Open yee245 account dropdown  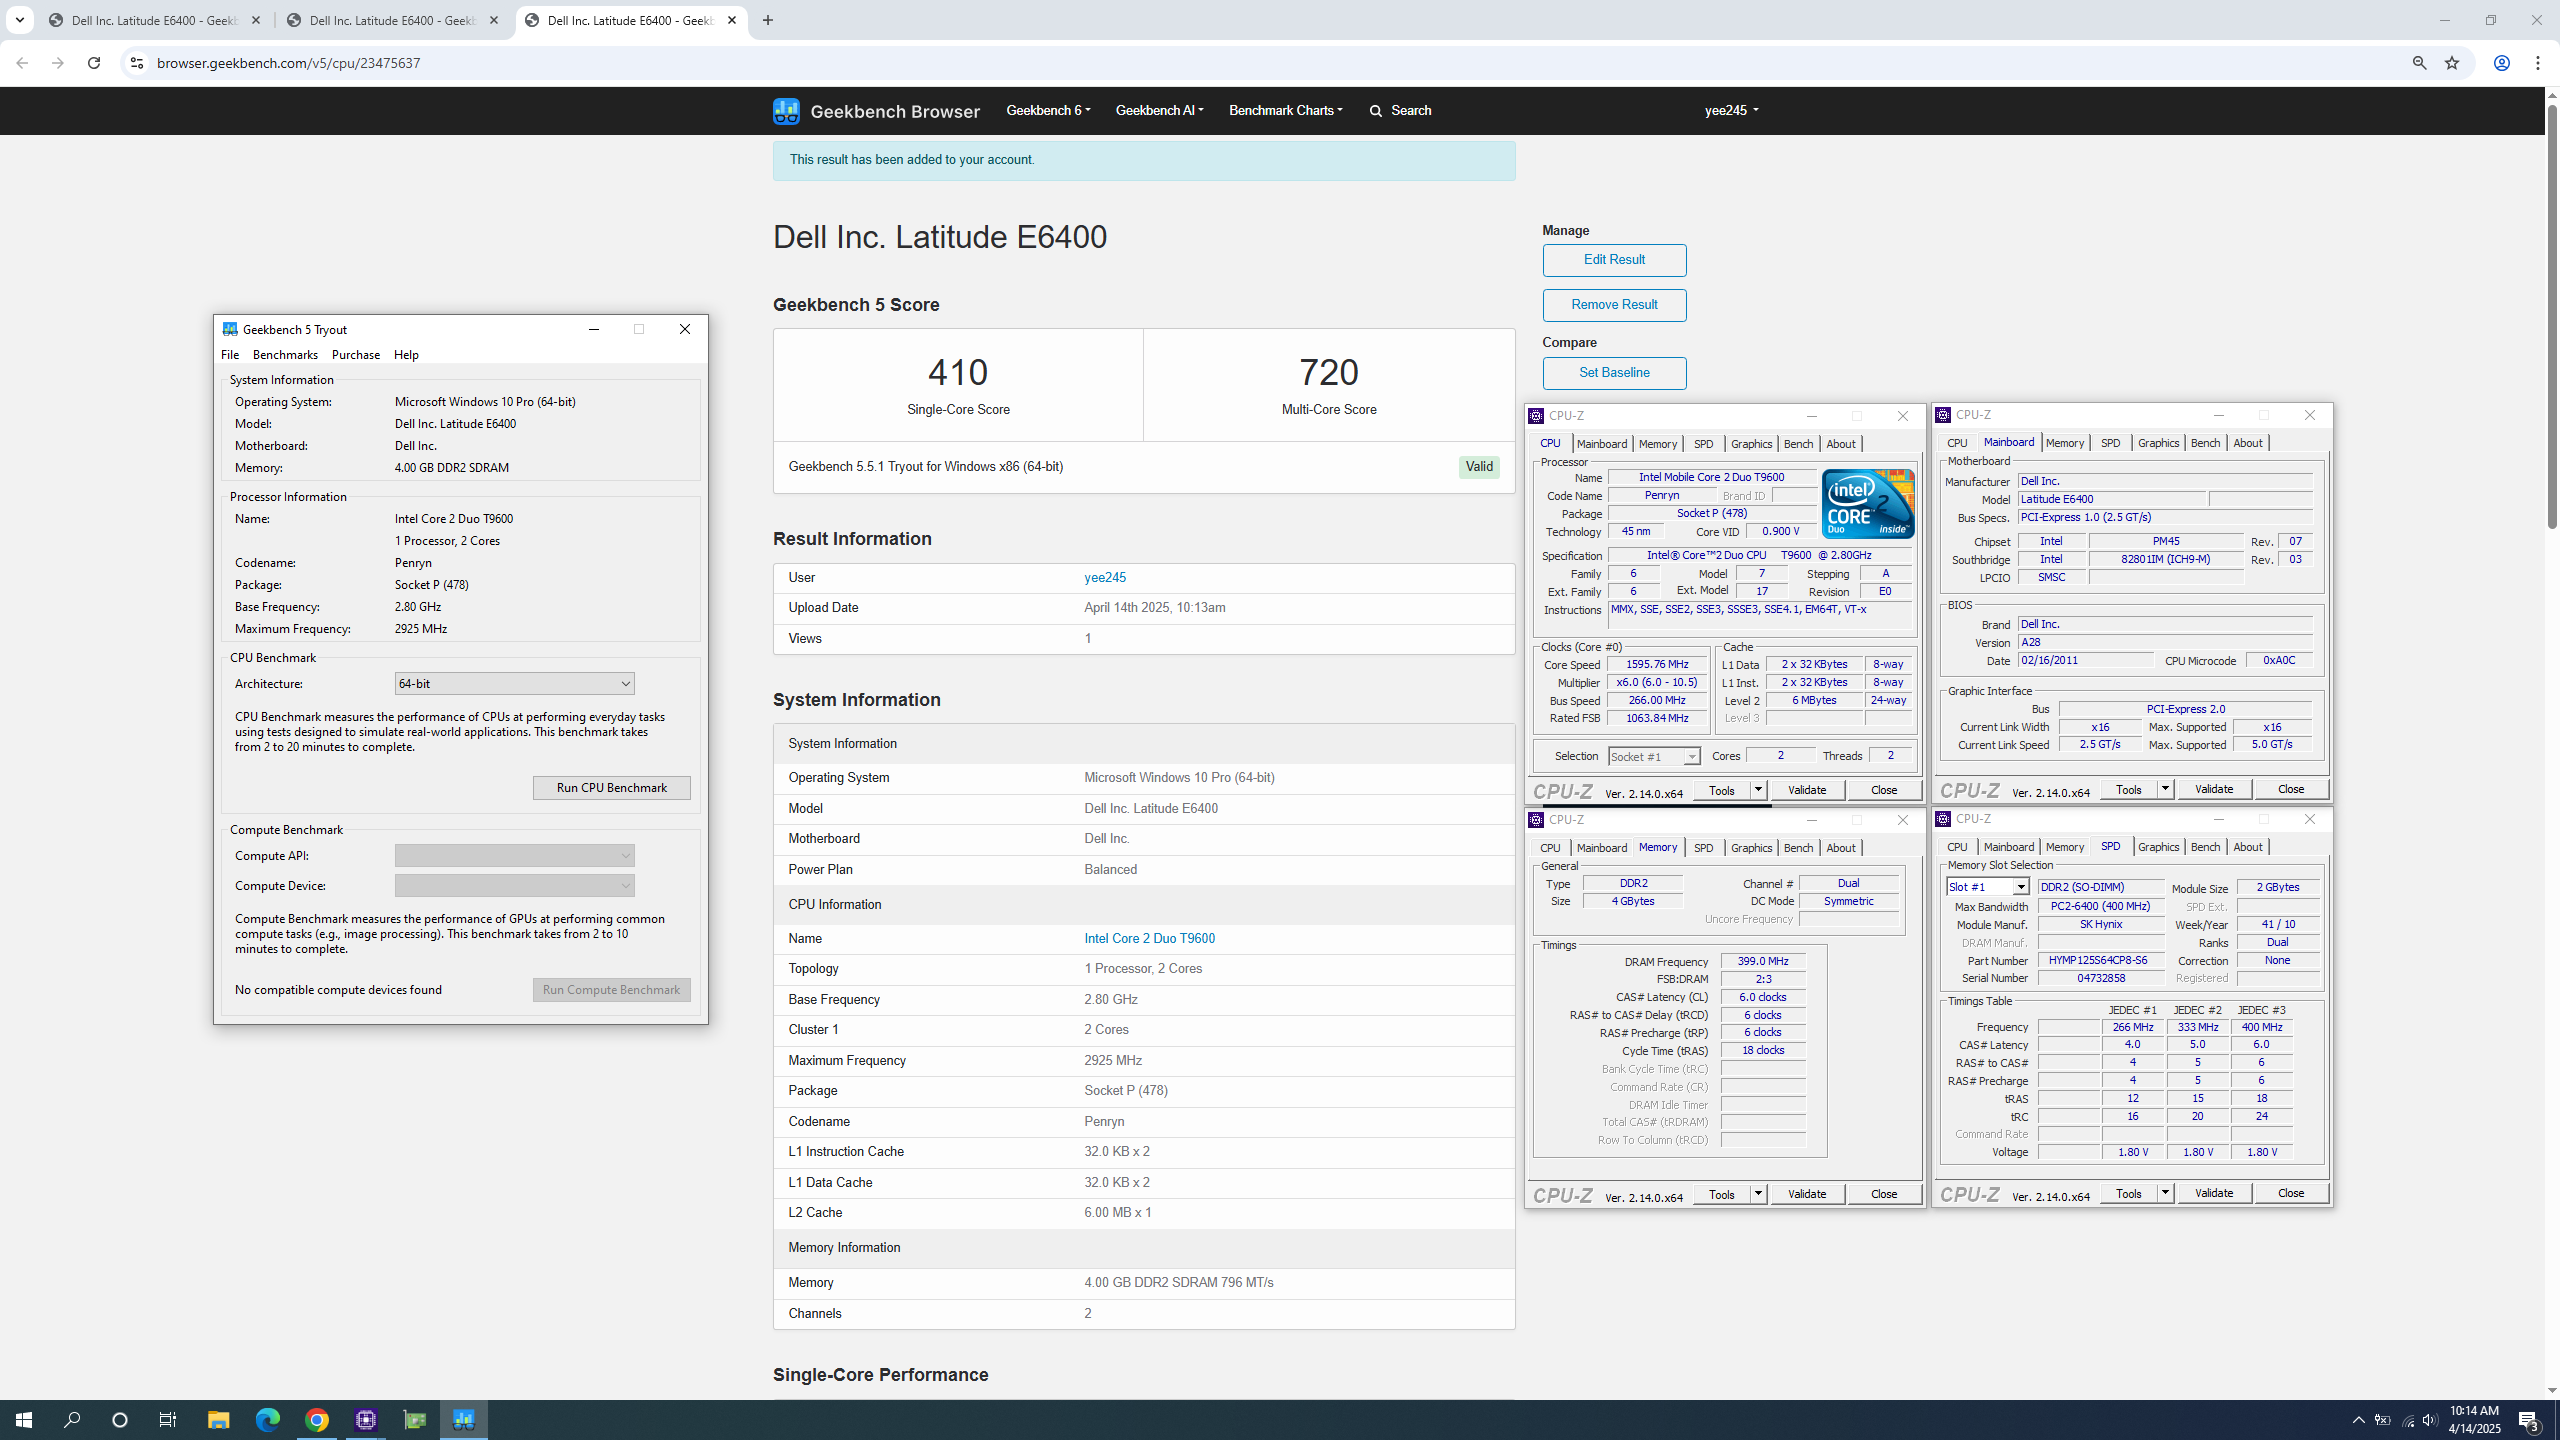click(x=1732, y=110)
